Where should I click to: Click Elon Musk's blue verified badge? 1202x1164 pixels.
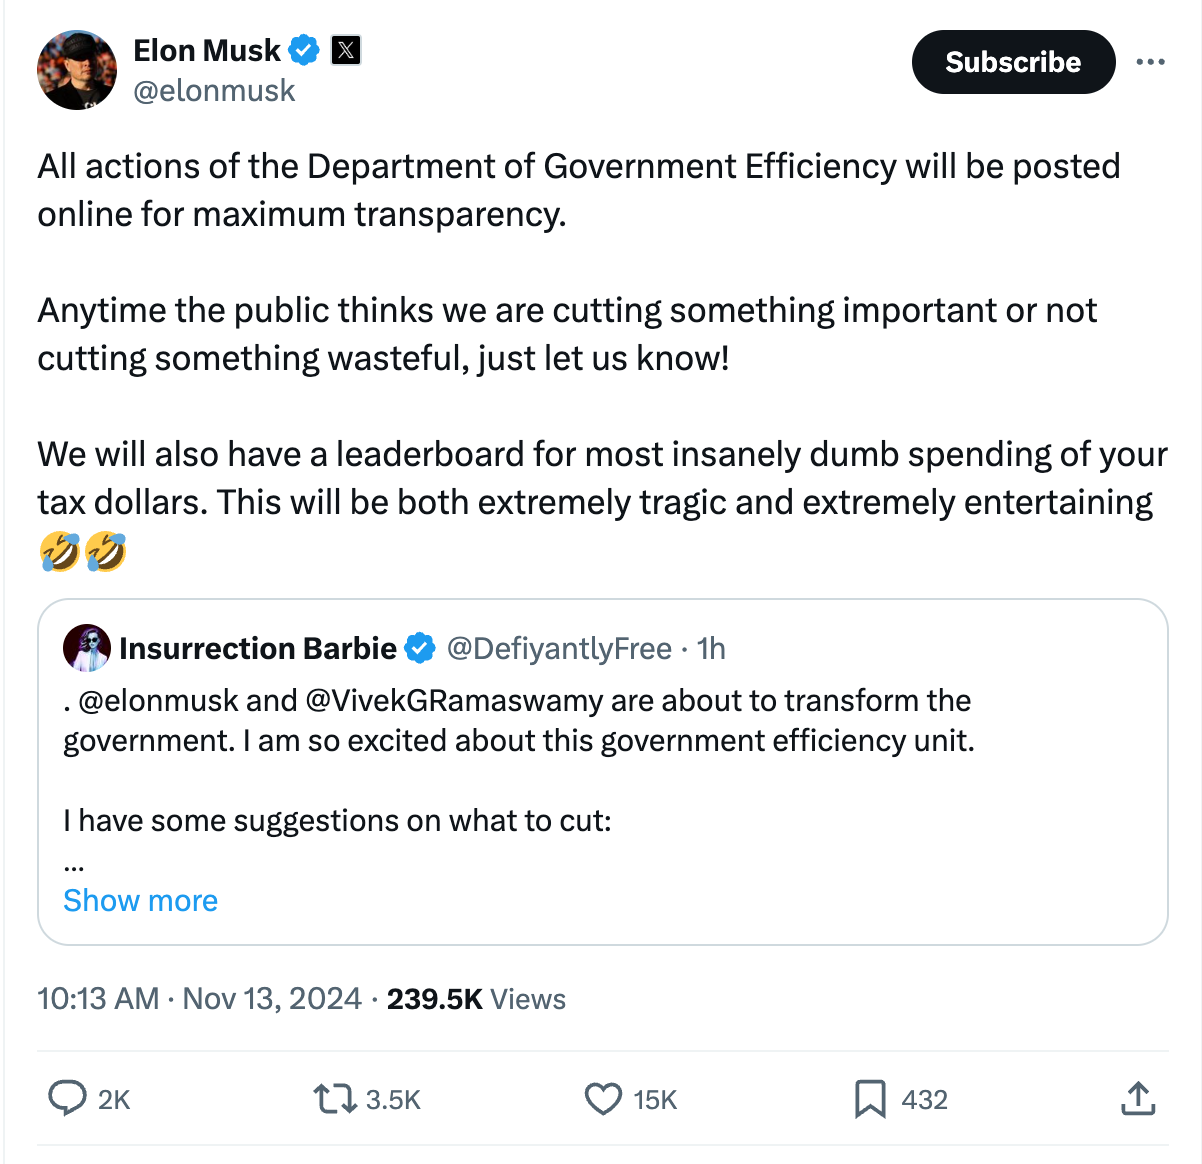click(304, 50)
